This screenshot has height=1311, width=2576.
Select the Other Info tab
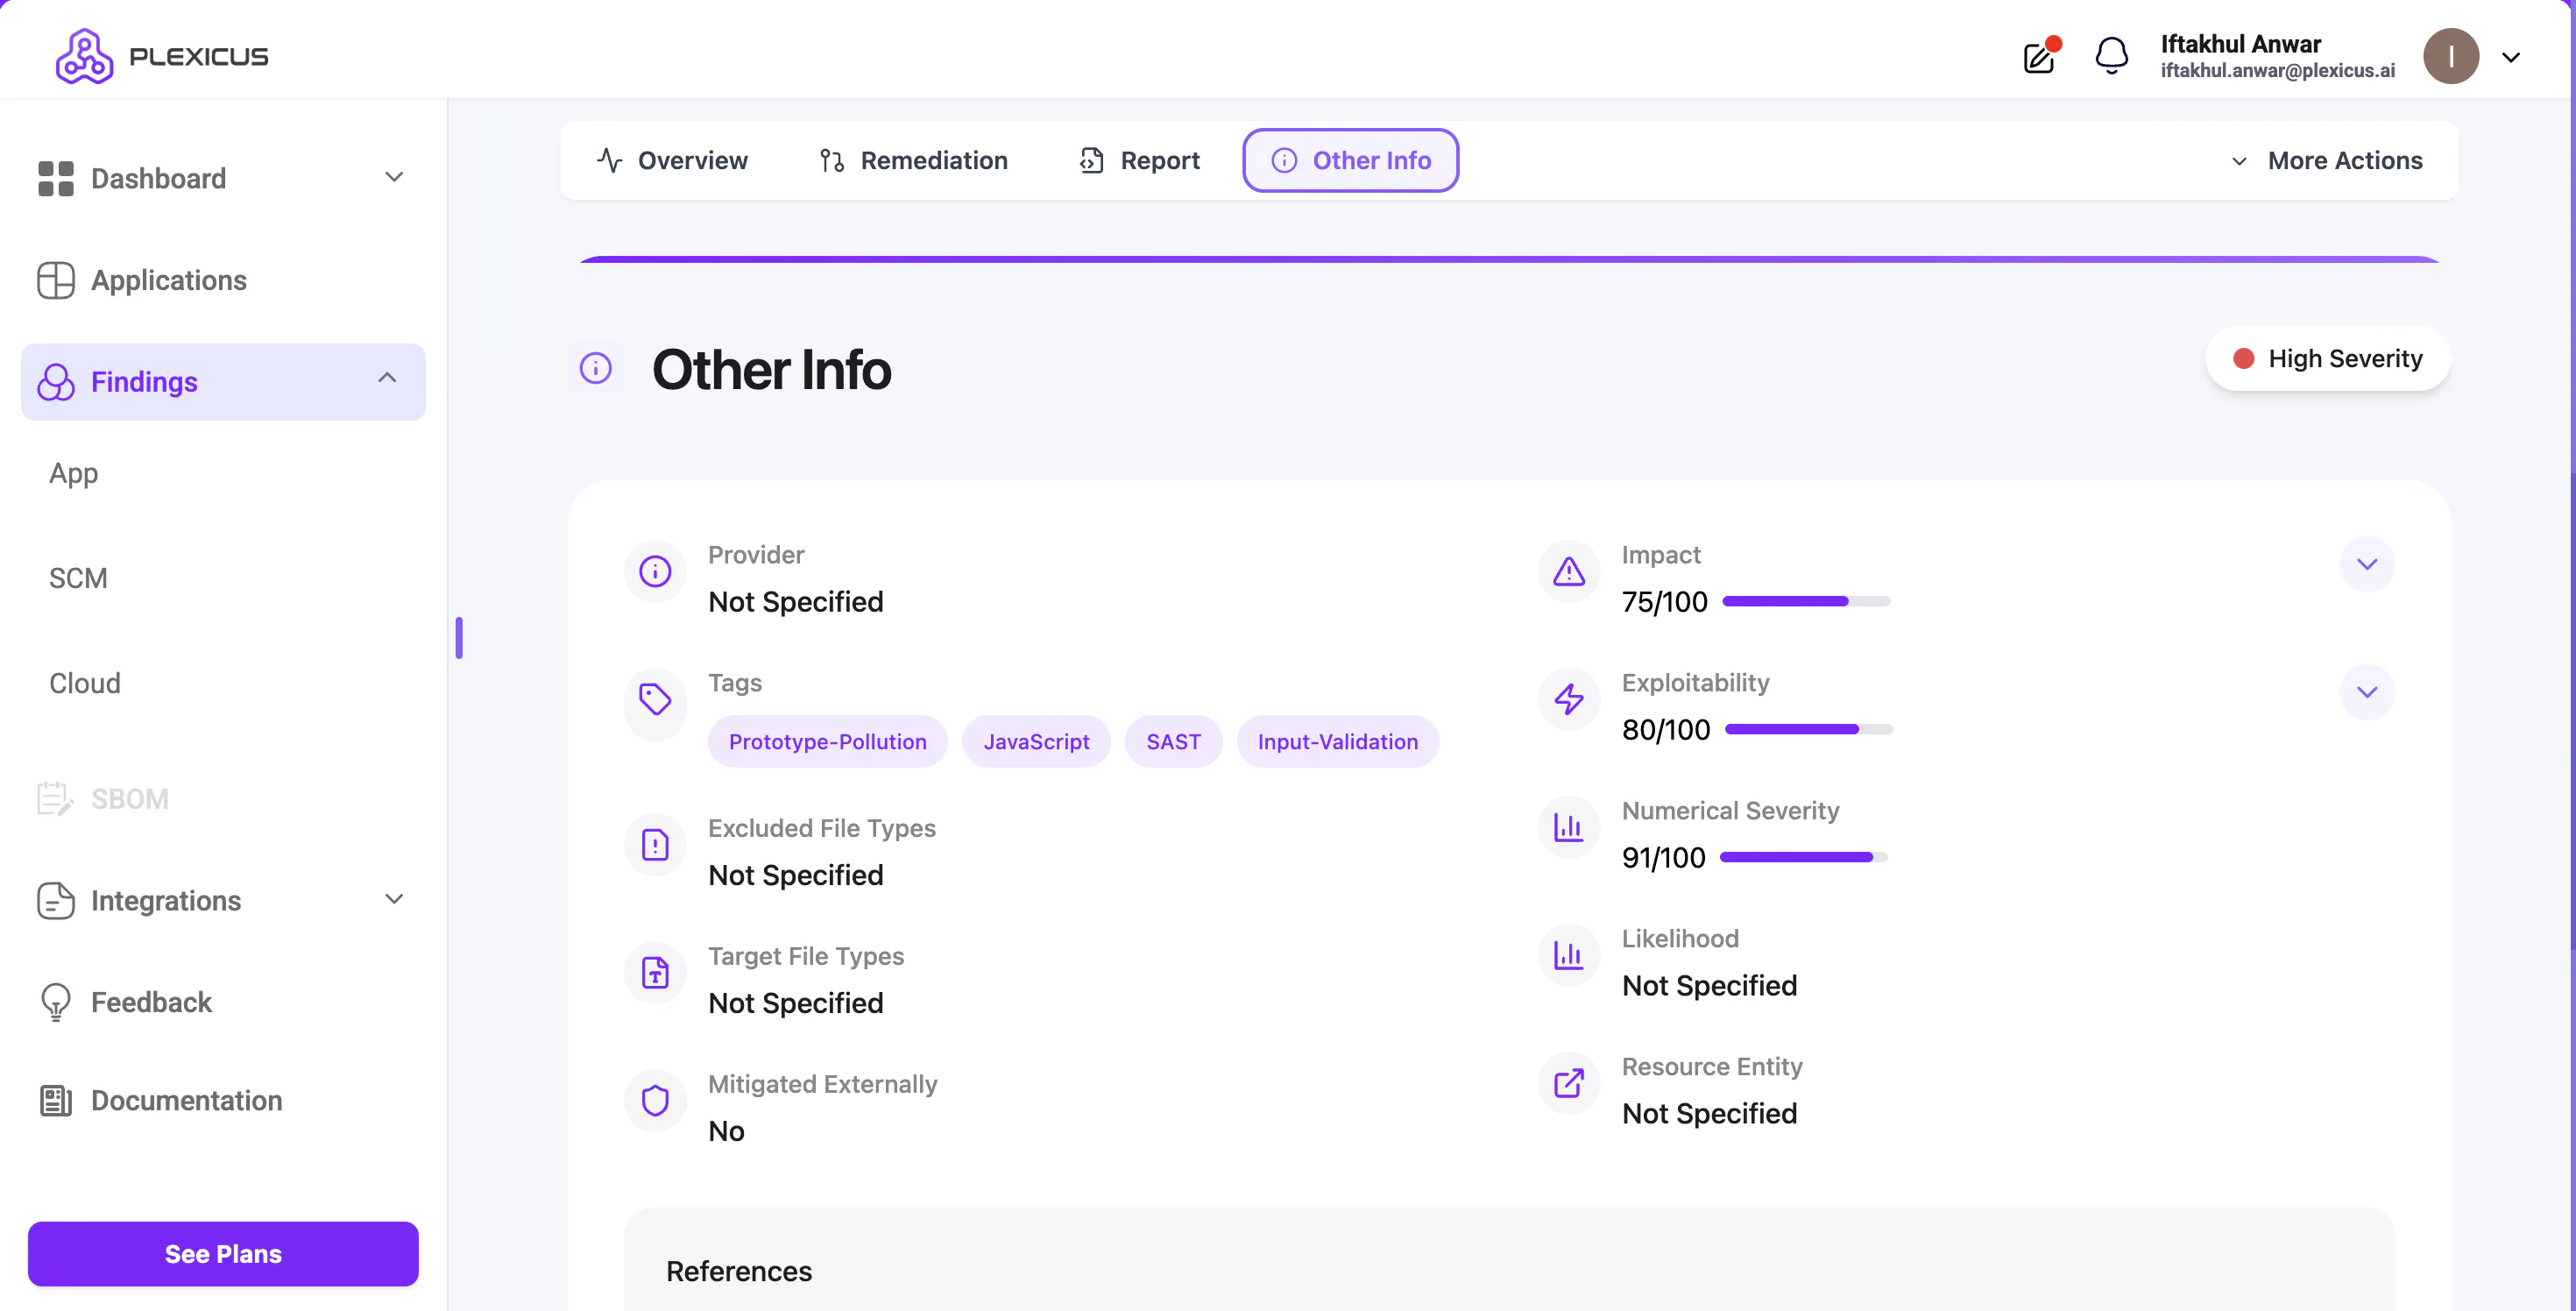click(1350, 160)
